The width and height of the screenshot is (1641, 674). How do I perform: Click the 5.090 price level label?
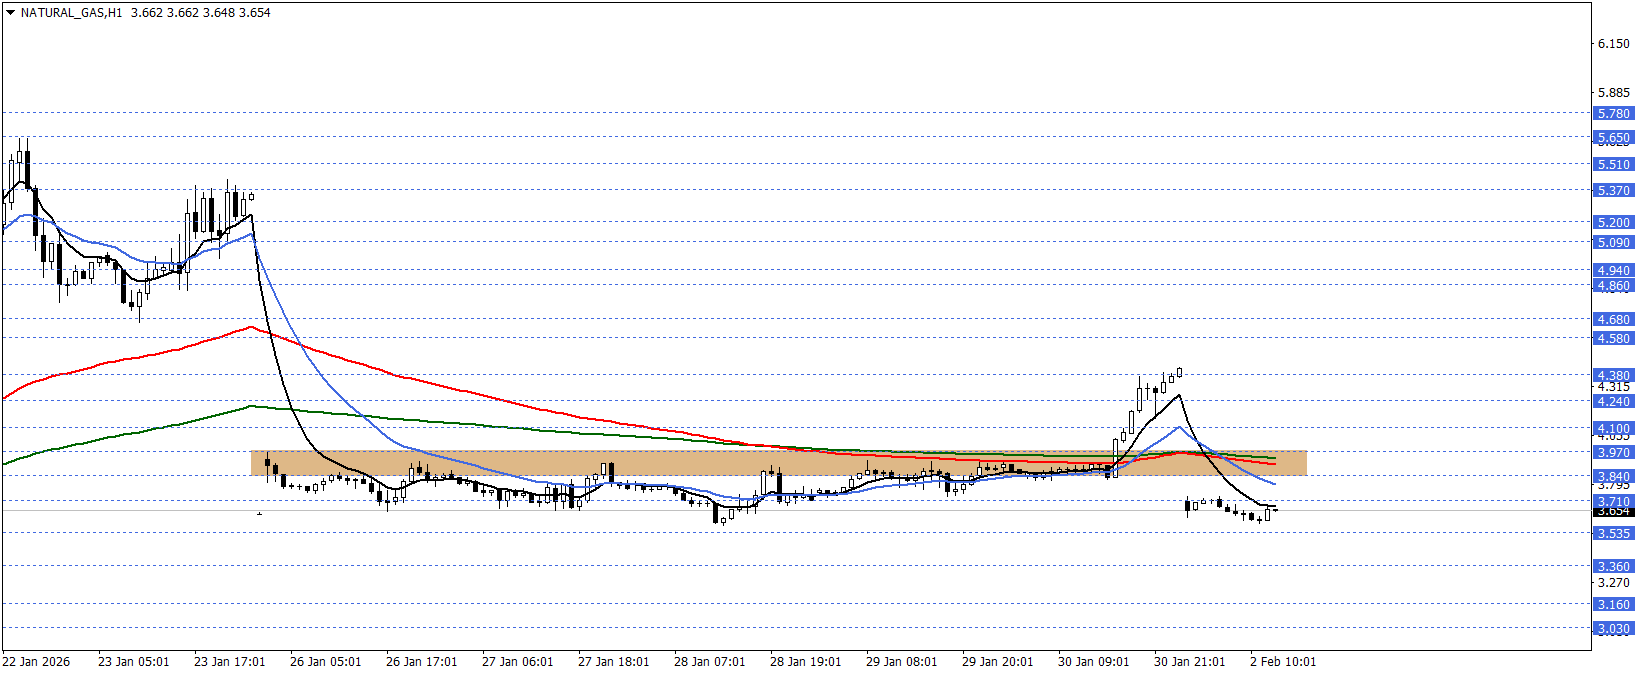(x=1613, y=243)
